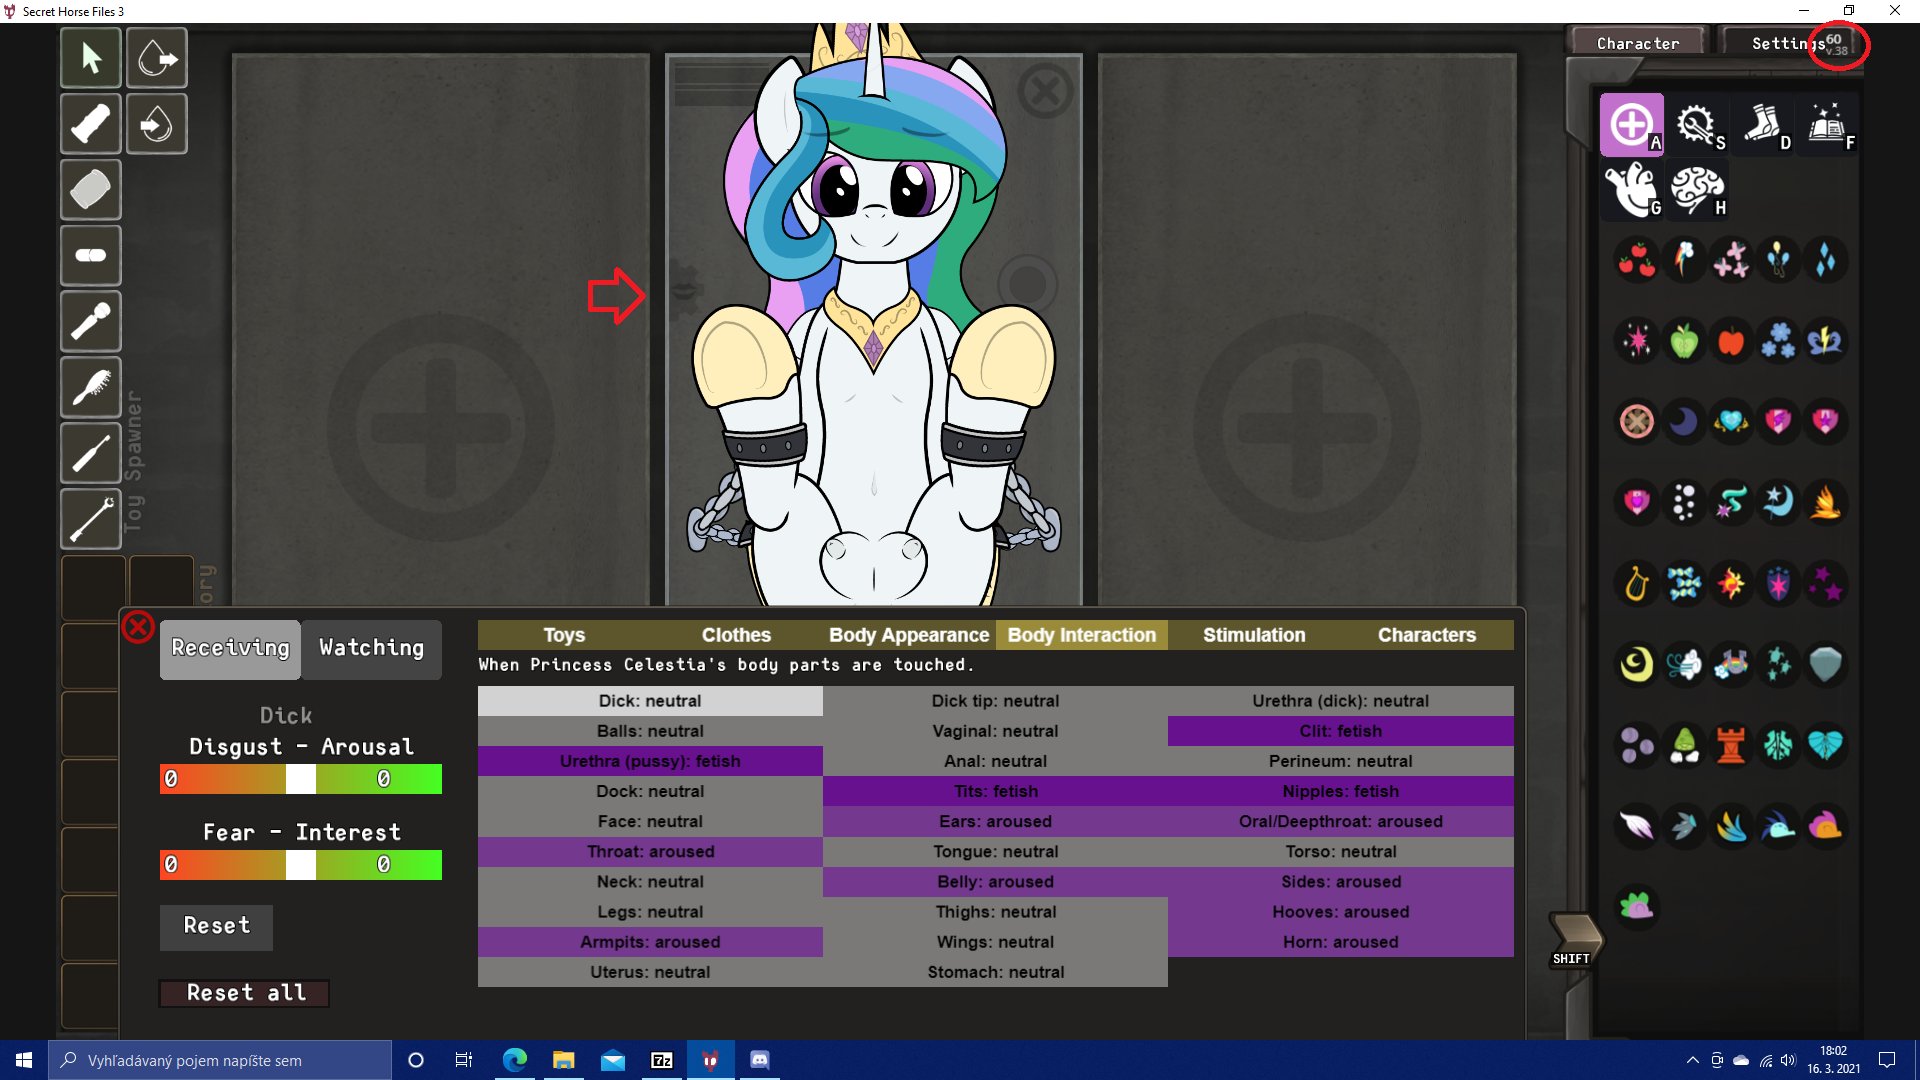The height and width of the screenshot is (1080, 1920).
Task: Pick the orange chess rook cutie mark
Action: (1731, 745)
